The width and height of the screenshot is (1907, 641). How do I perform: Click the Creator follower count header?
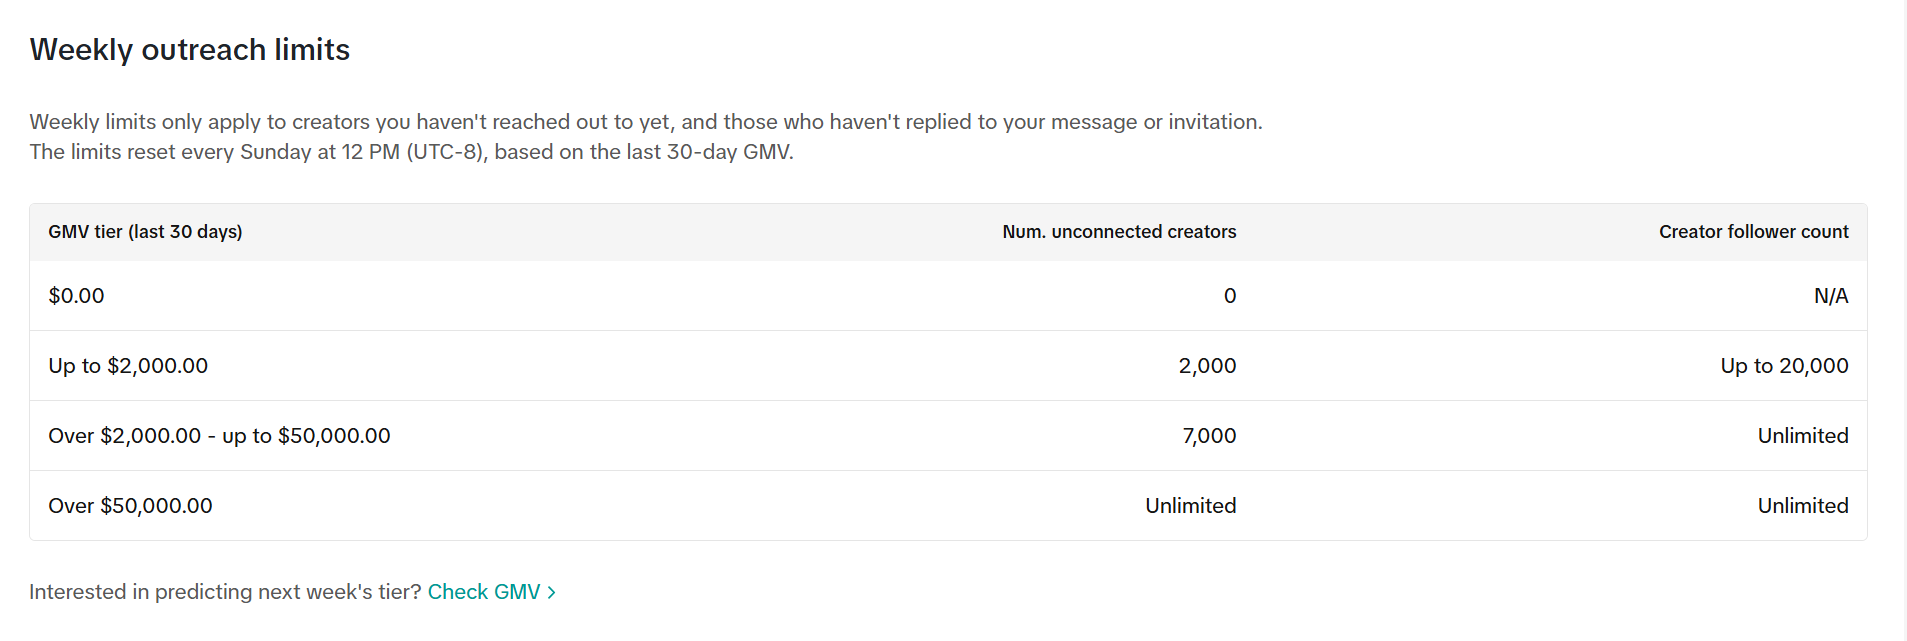tap(1753, 232)
